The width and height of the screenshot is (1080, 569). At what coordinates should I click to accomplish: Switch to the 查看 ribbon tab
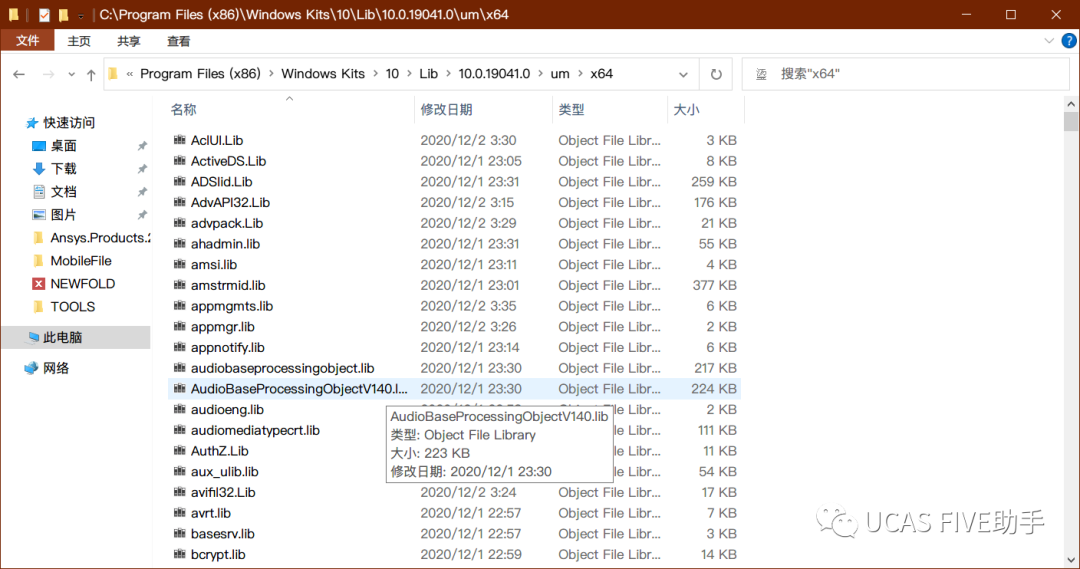(178, 41)
